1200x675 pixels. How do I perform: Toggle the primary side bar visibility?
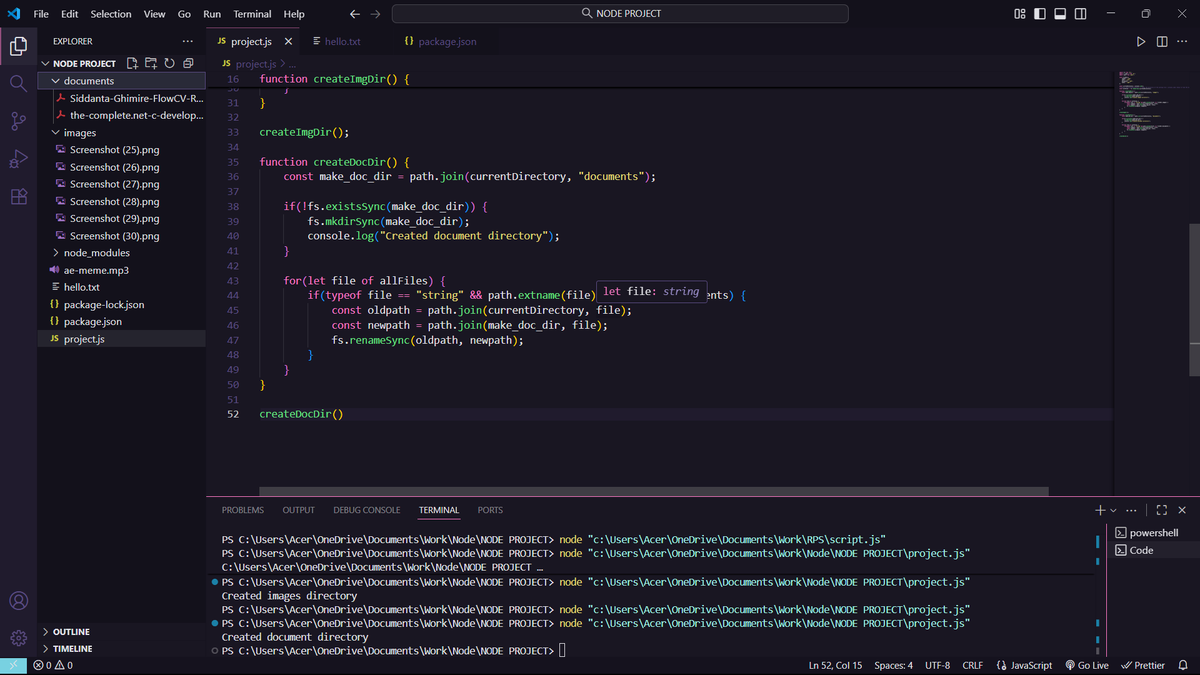[x=1040, y=14]
